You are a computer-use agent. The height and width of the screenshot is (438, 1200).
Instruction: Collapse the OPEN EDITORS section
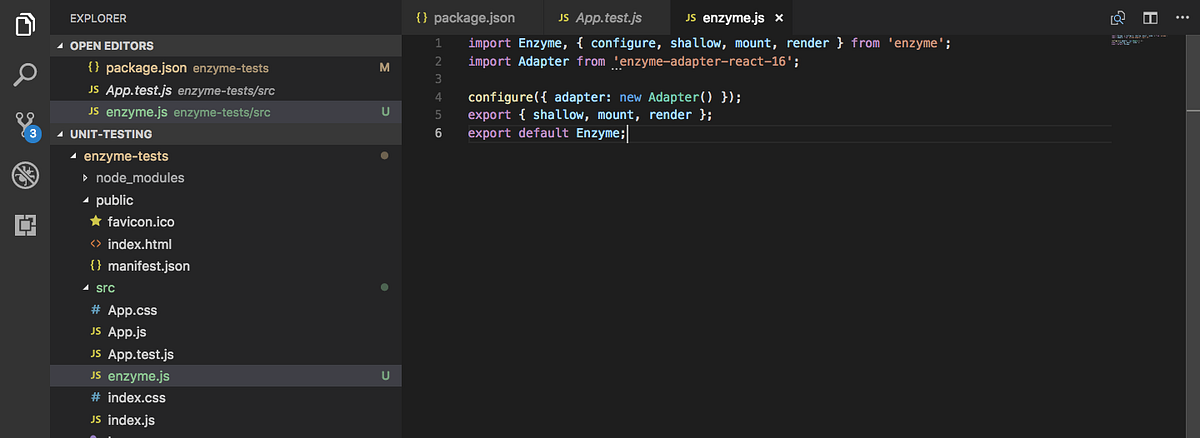pos(226,46)
